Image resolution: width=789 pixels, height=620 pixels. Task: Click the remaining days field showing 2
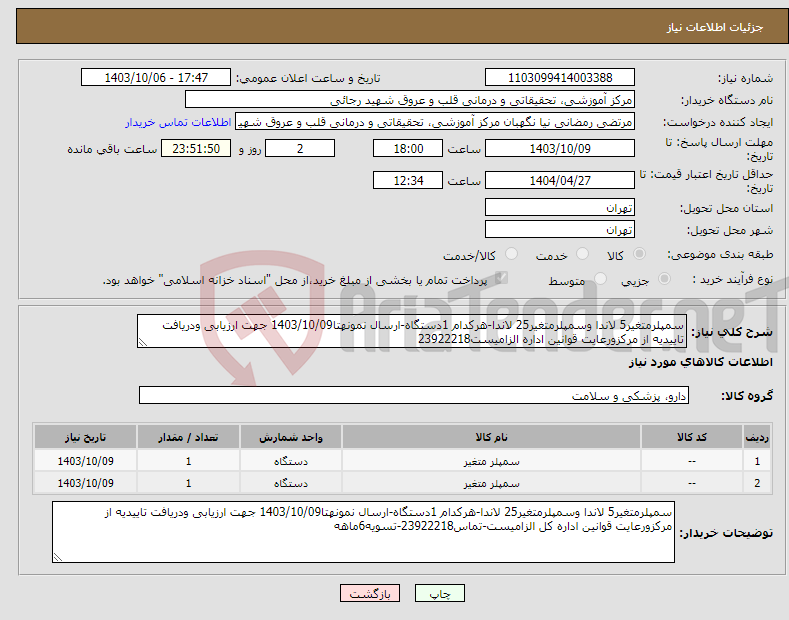coord(300,148)
